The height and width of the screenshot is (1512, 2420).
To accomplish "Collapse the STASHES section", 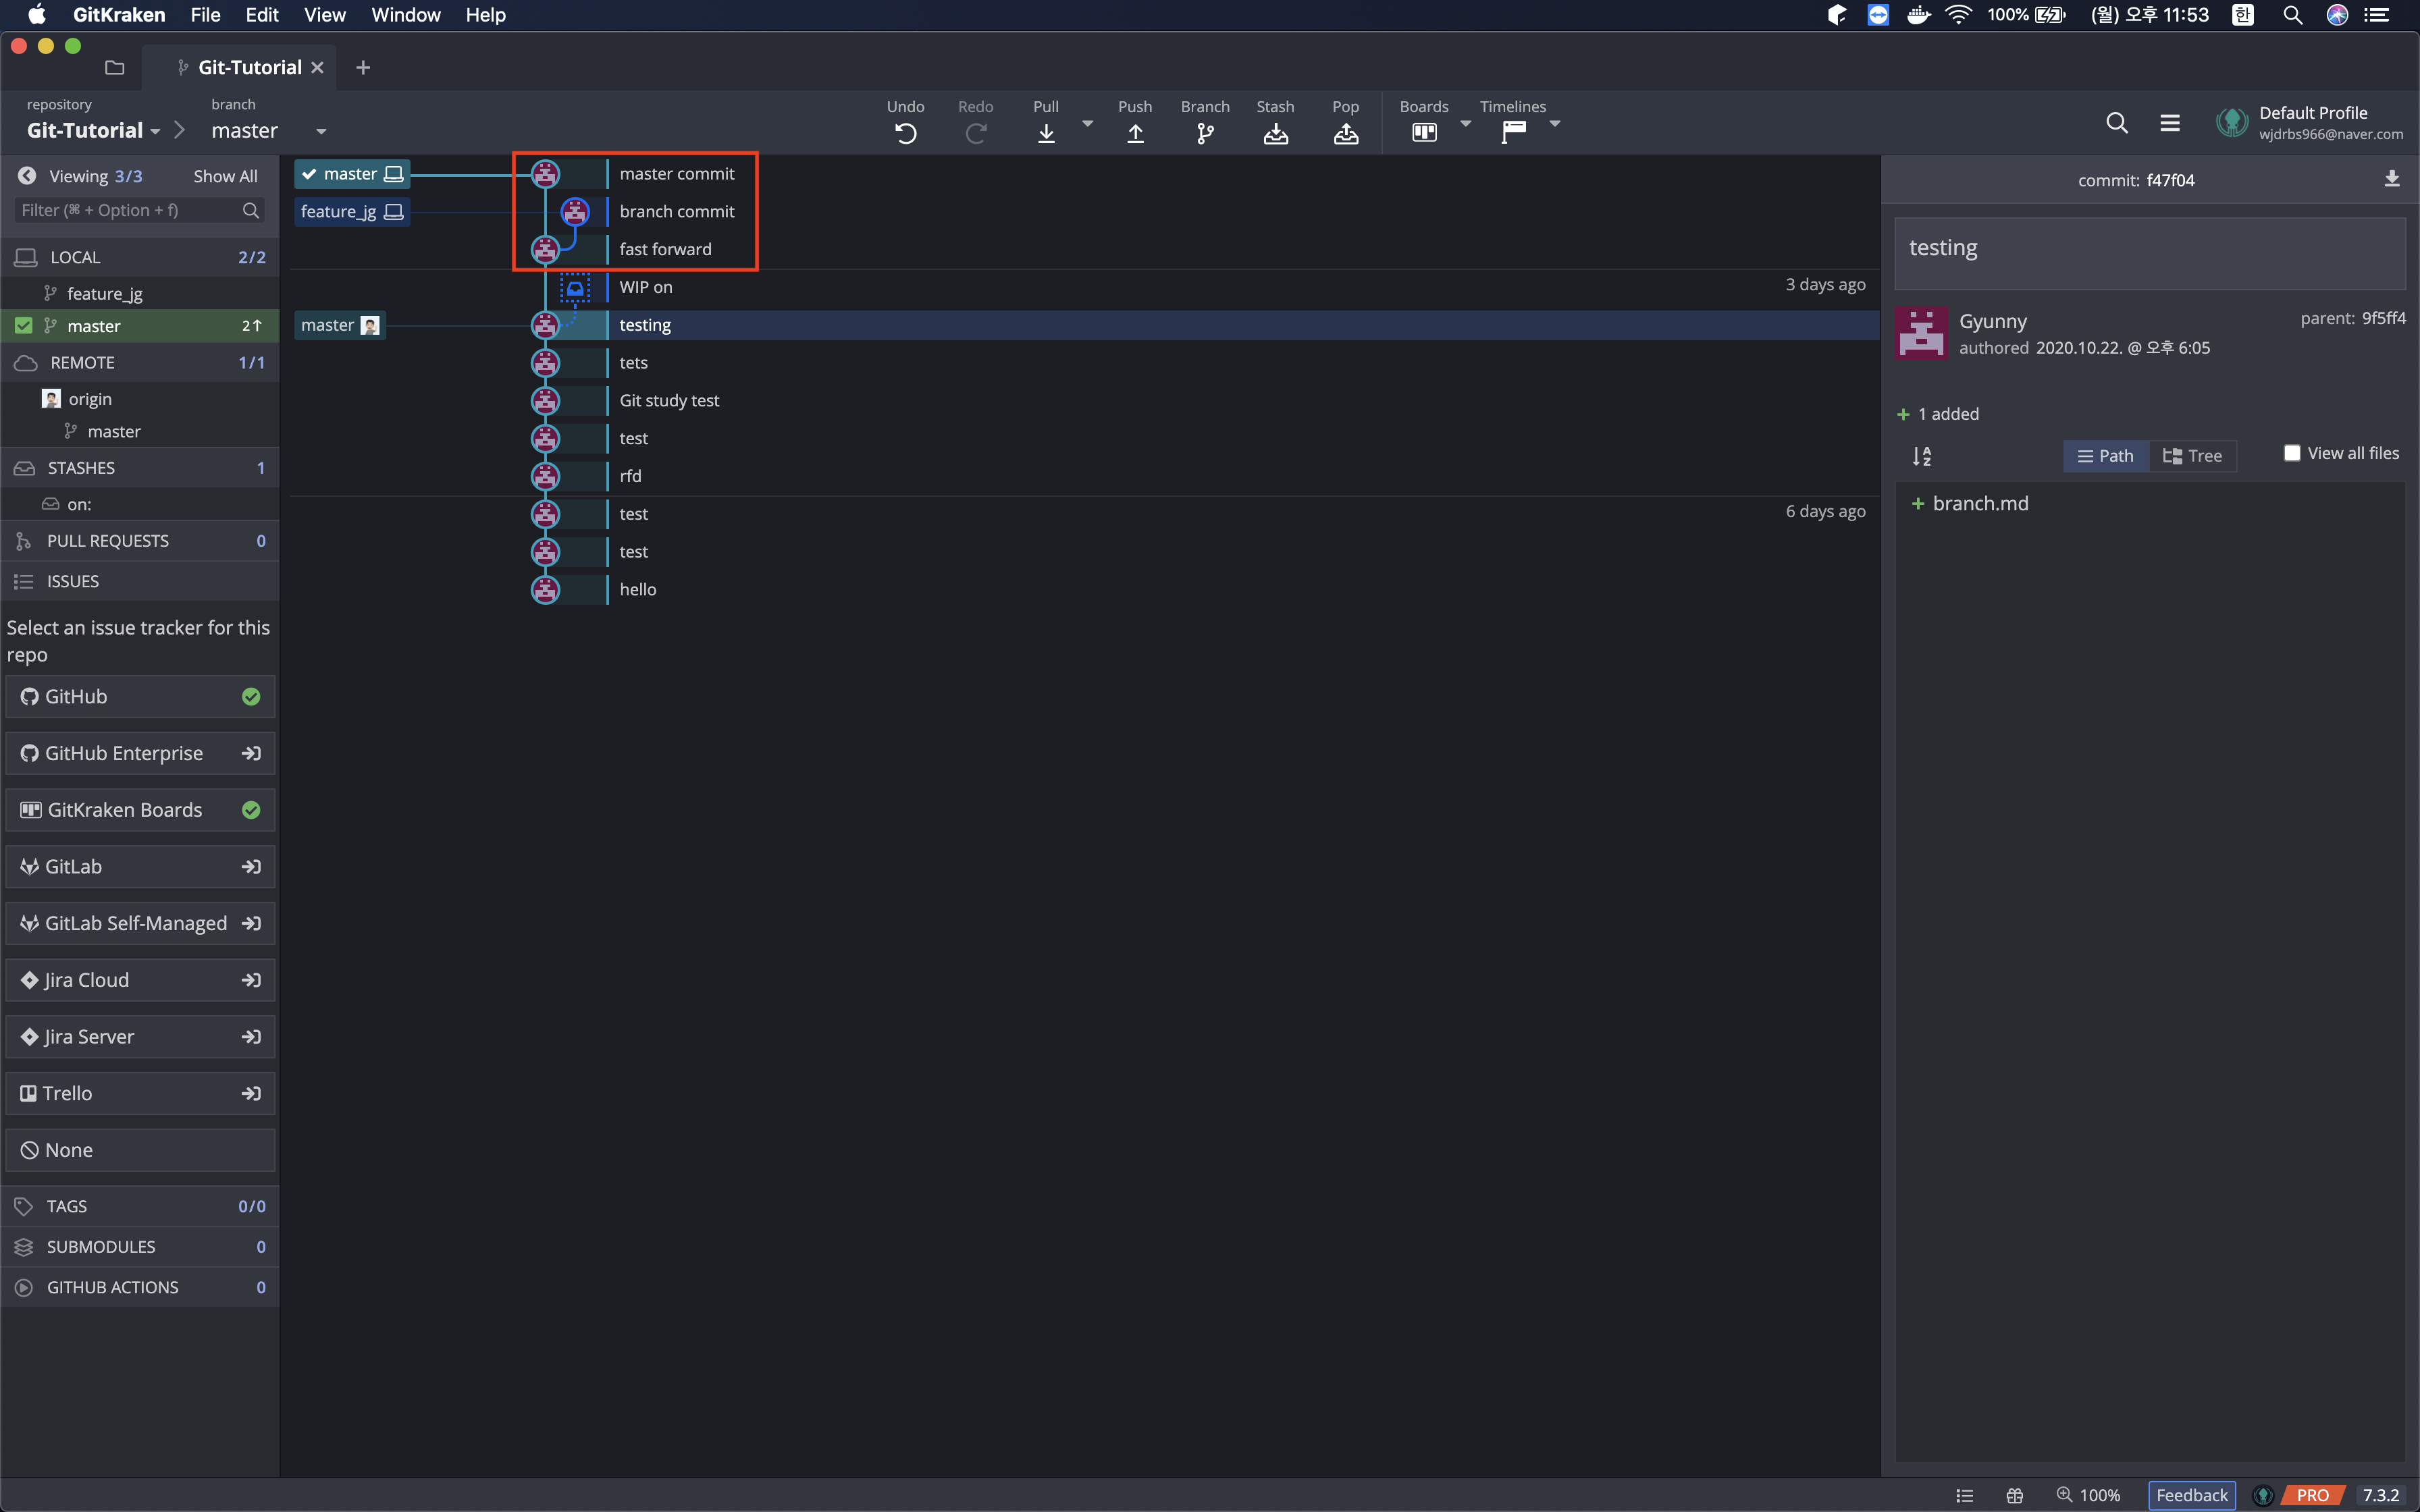I will (80, 468).
